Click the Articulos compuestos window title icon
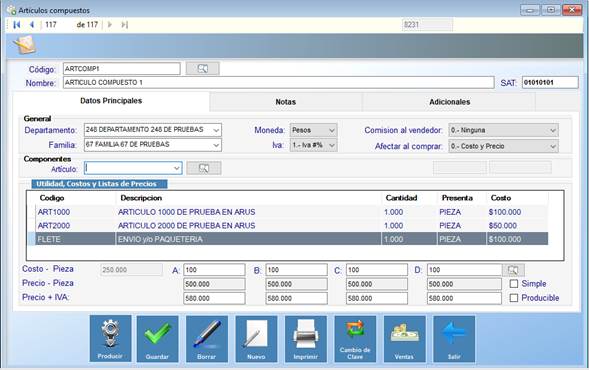Image resolution: width=589 pixels, height=370 pixels. 11,10
